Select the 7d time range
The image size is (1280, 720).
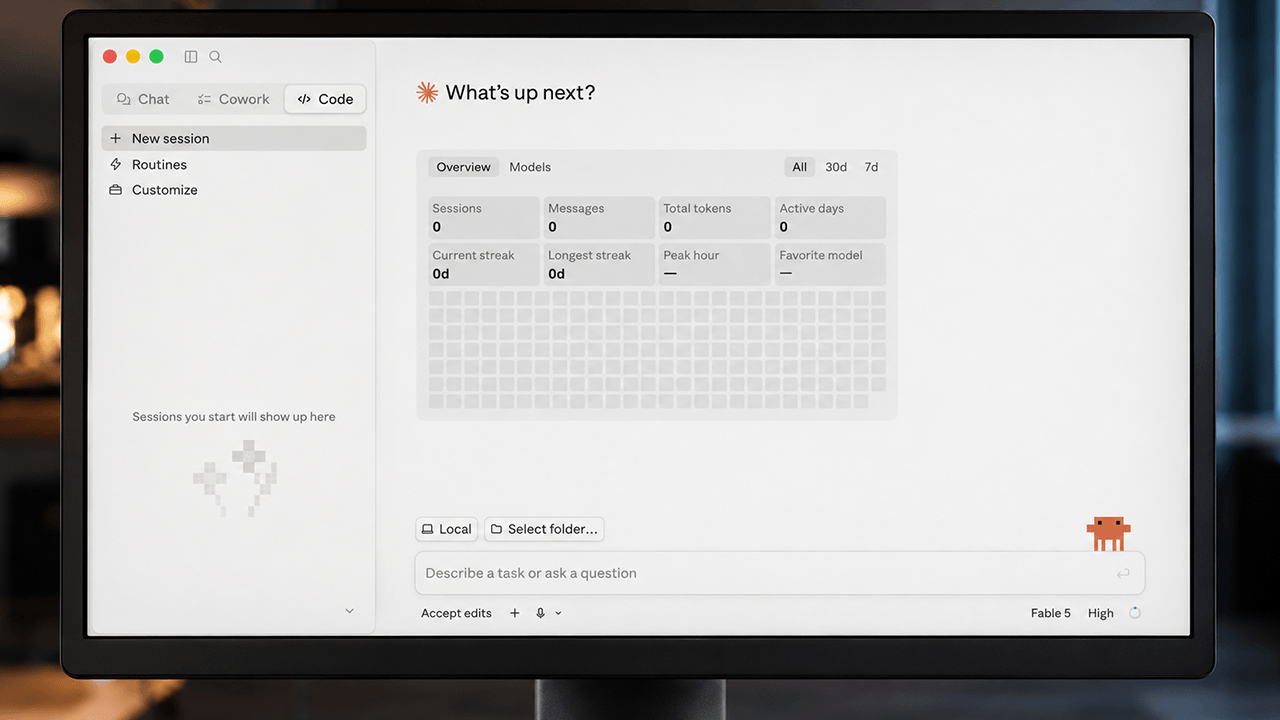[x=871, y=167]
